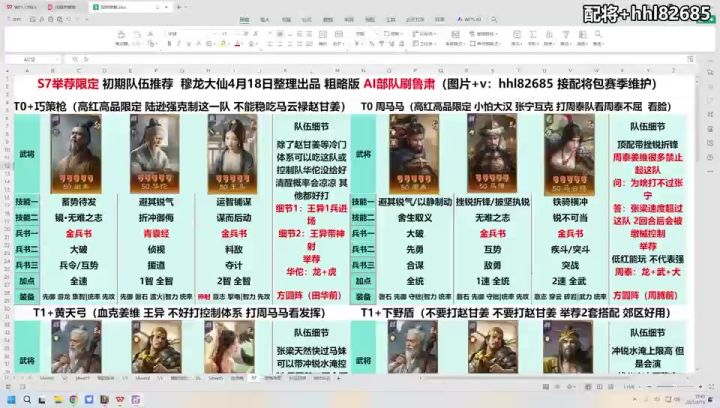The height and width of the screenshot is (408, 720).
Task: Open the font name dropdown
Action: click(x=214, y=34)
